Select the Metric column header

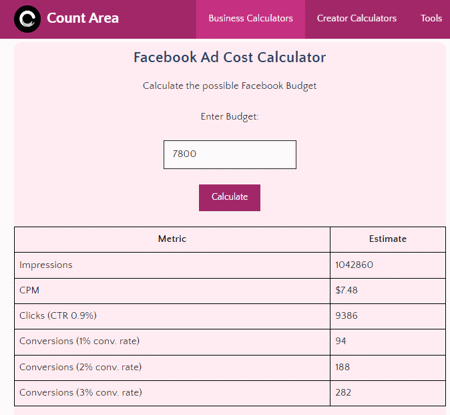click(172, 239)
